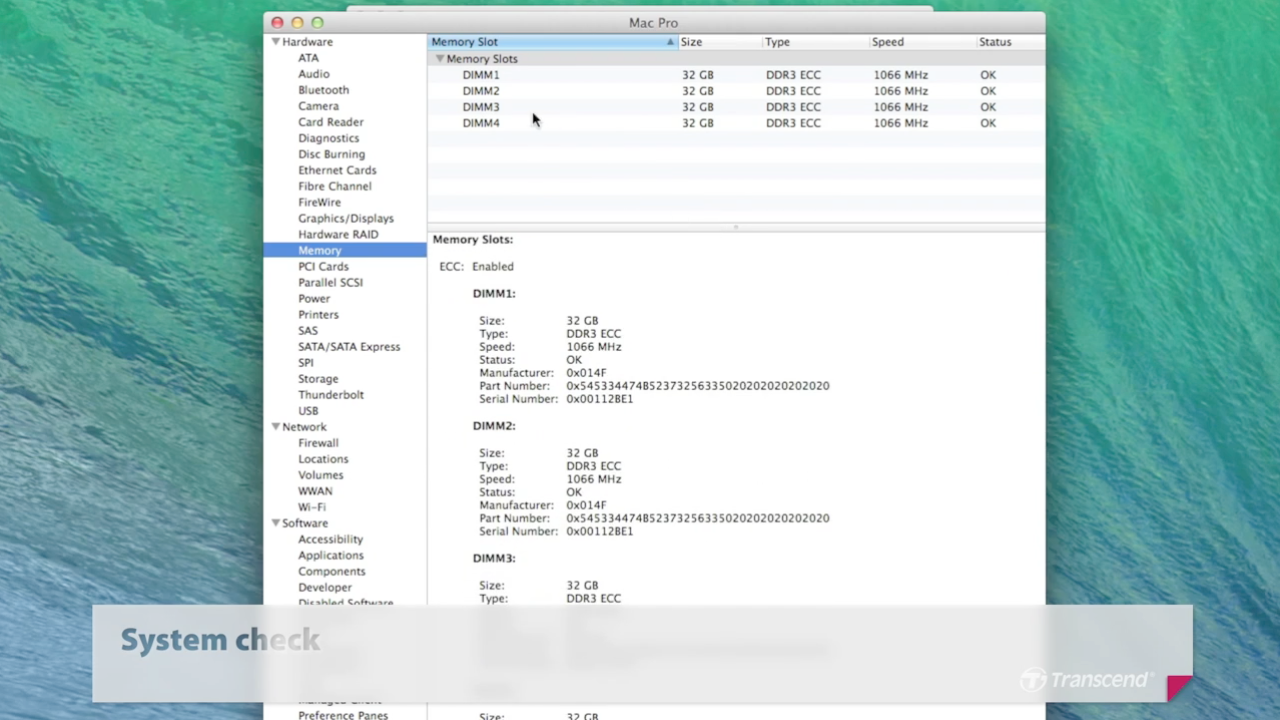Collapse the Hardware section triangle
Viewport: 1280px width, 720px height.
pyautogui.click(x=275, y=42)
